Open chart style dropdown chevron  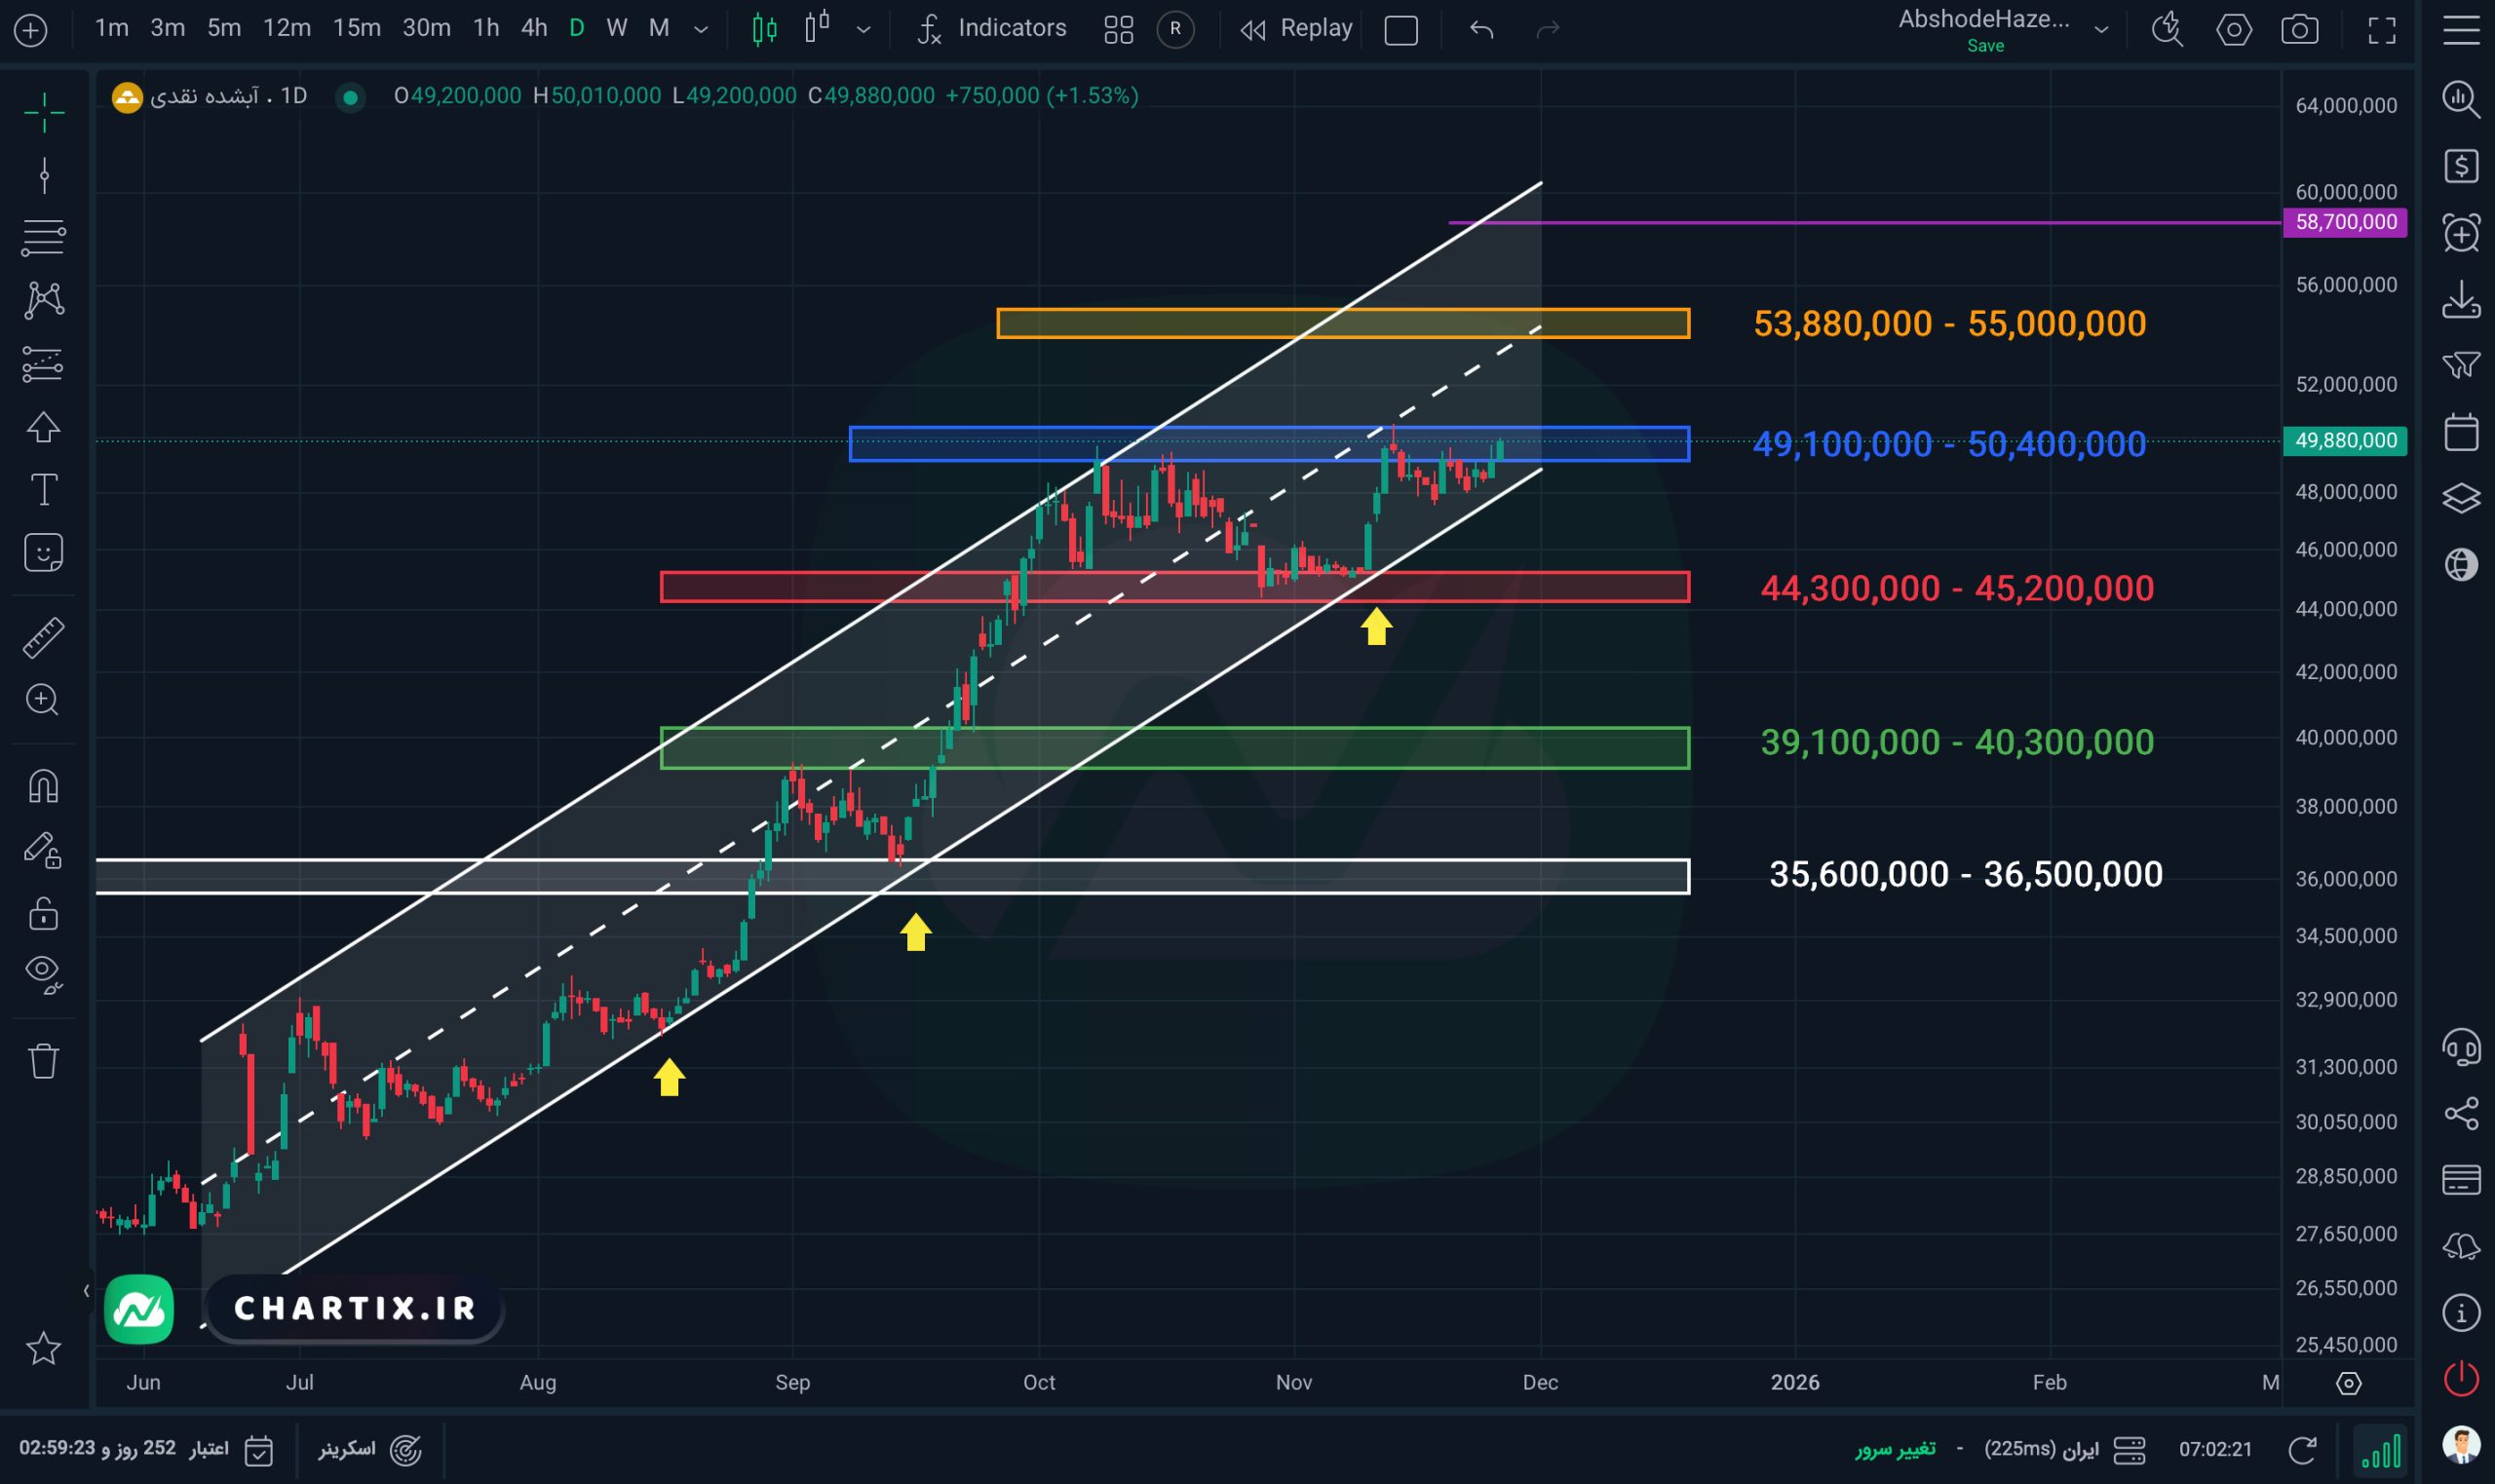tap(864, 29)
